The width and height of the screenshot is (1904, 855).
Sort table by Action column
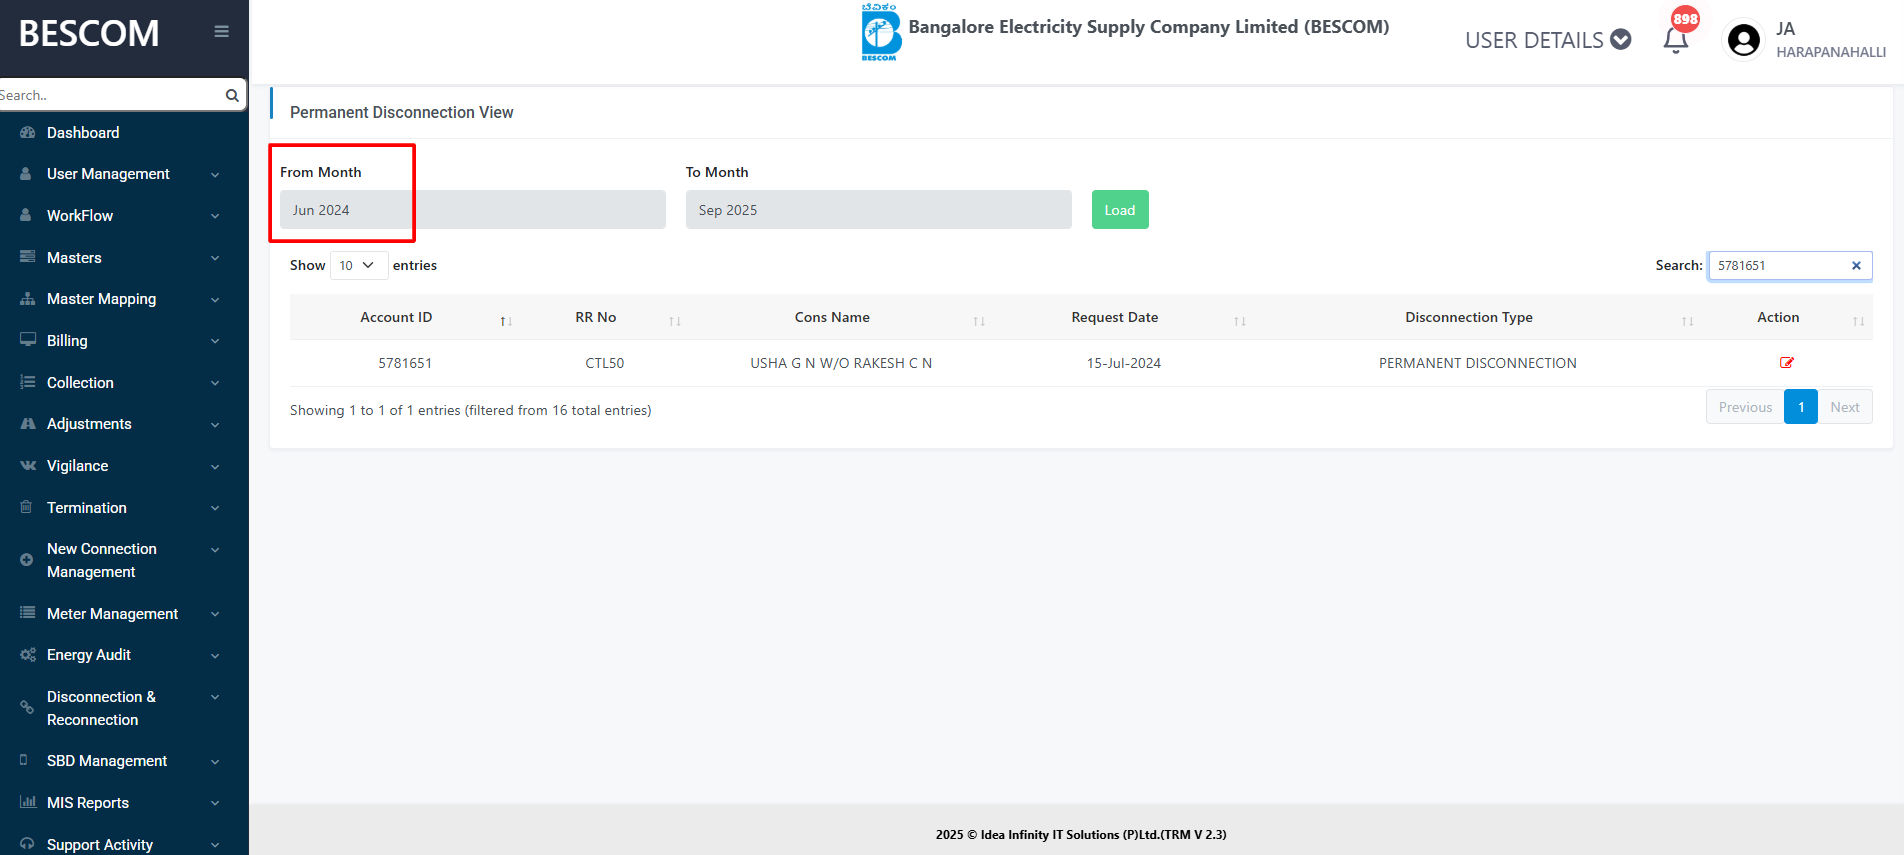pos(1858,321)
